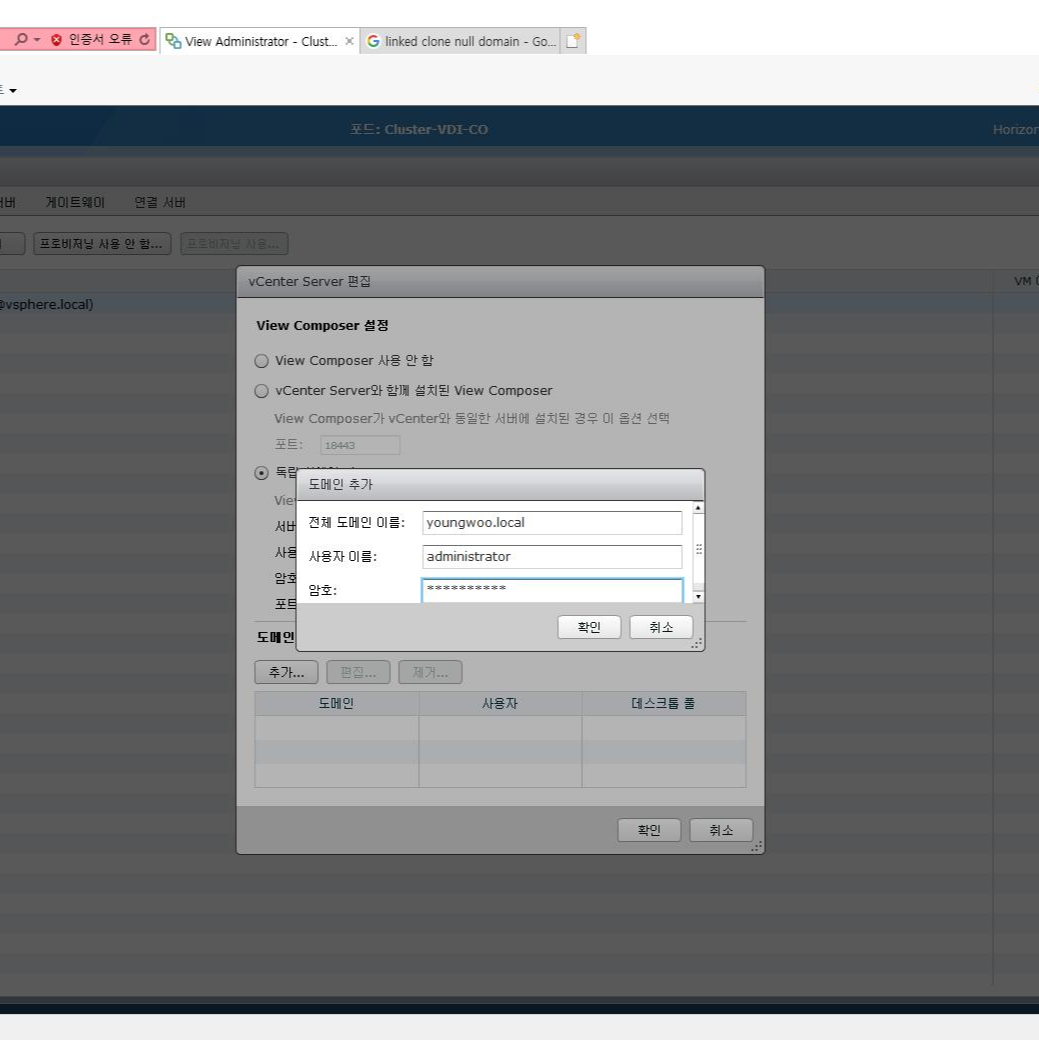Cancel with 취소 in vCenter Server 편집 dialog
Image resolution: width=1039 pixels, height=1040 pixels.
721,830
